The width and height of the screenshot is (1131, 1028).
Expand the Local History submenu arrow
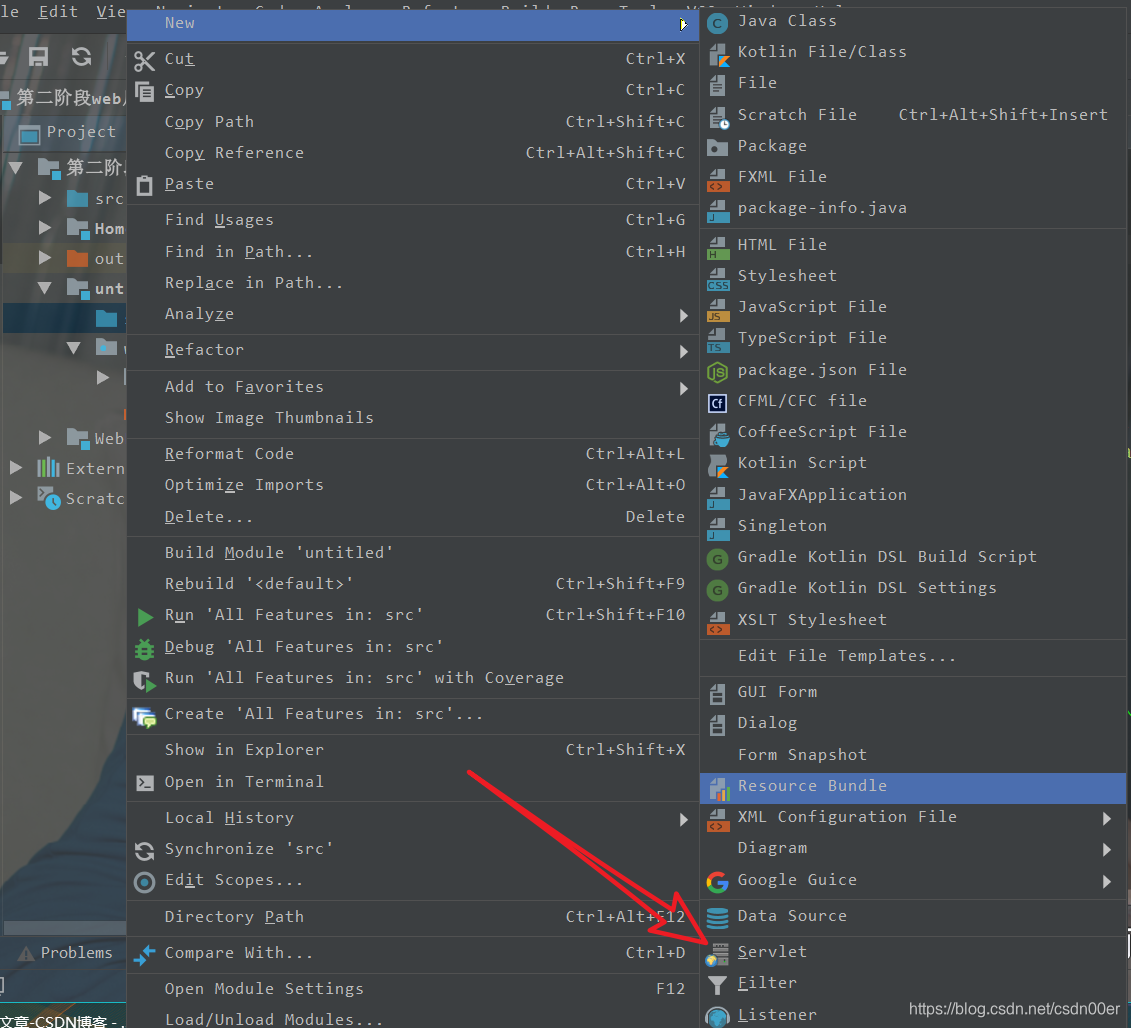(683, 820)
